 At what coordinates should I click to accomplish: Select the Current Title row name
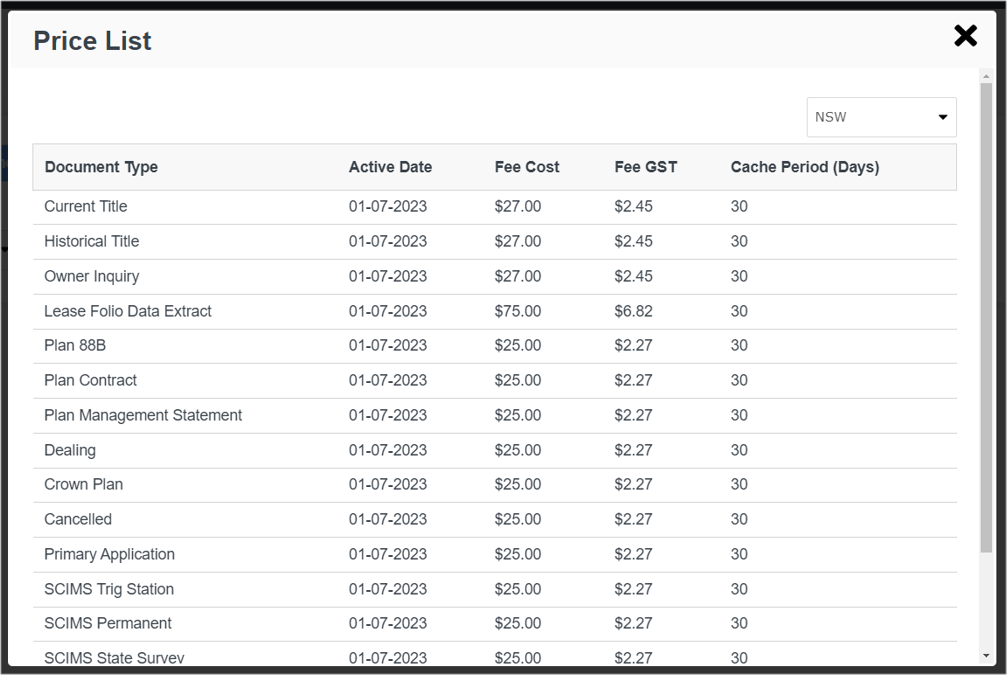click(85, 206)
